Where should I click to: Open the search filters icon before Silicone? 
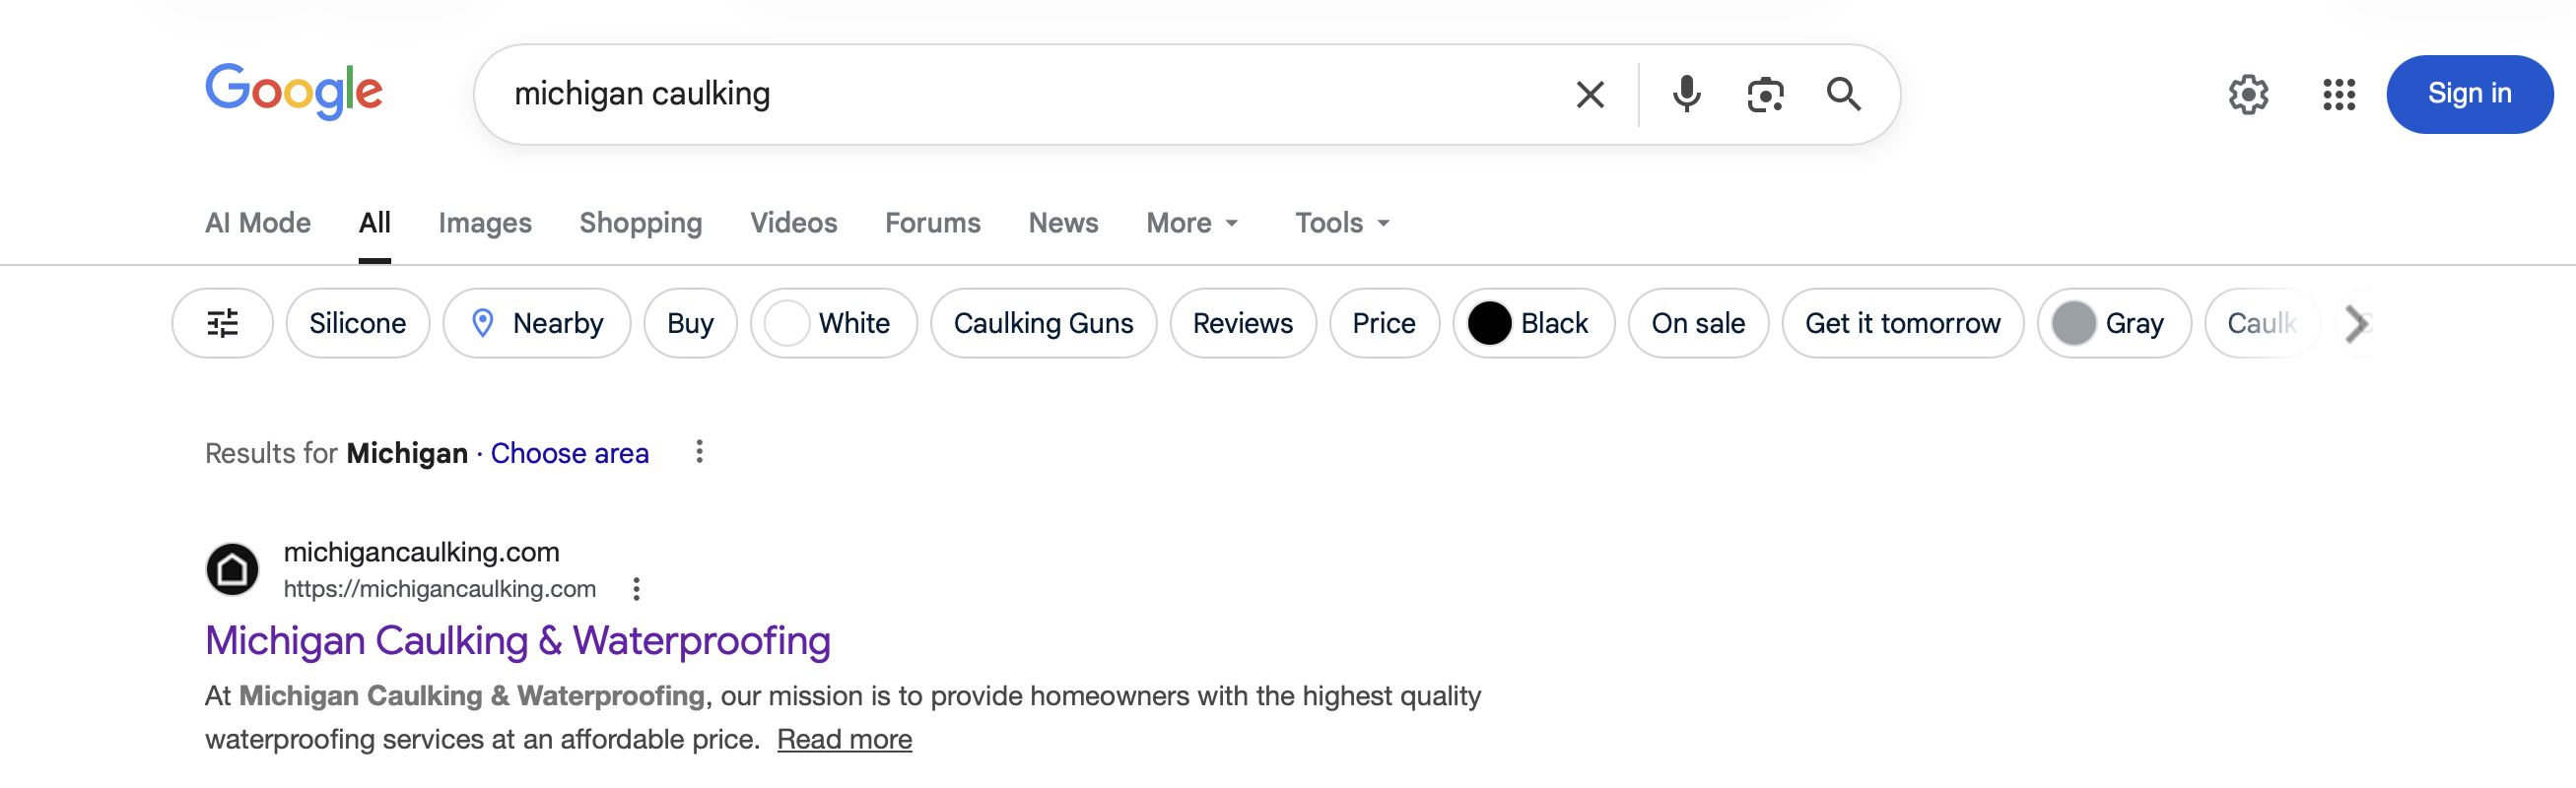click(222, 323)
